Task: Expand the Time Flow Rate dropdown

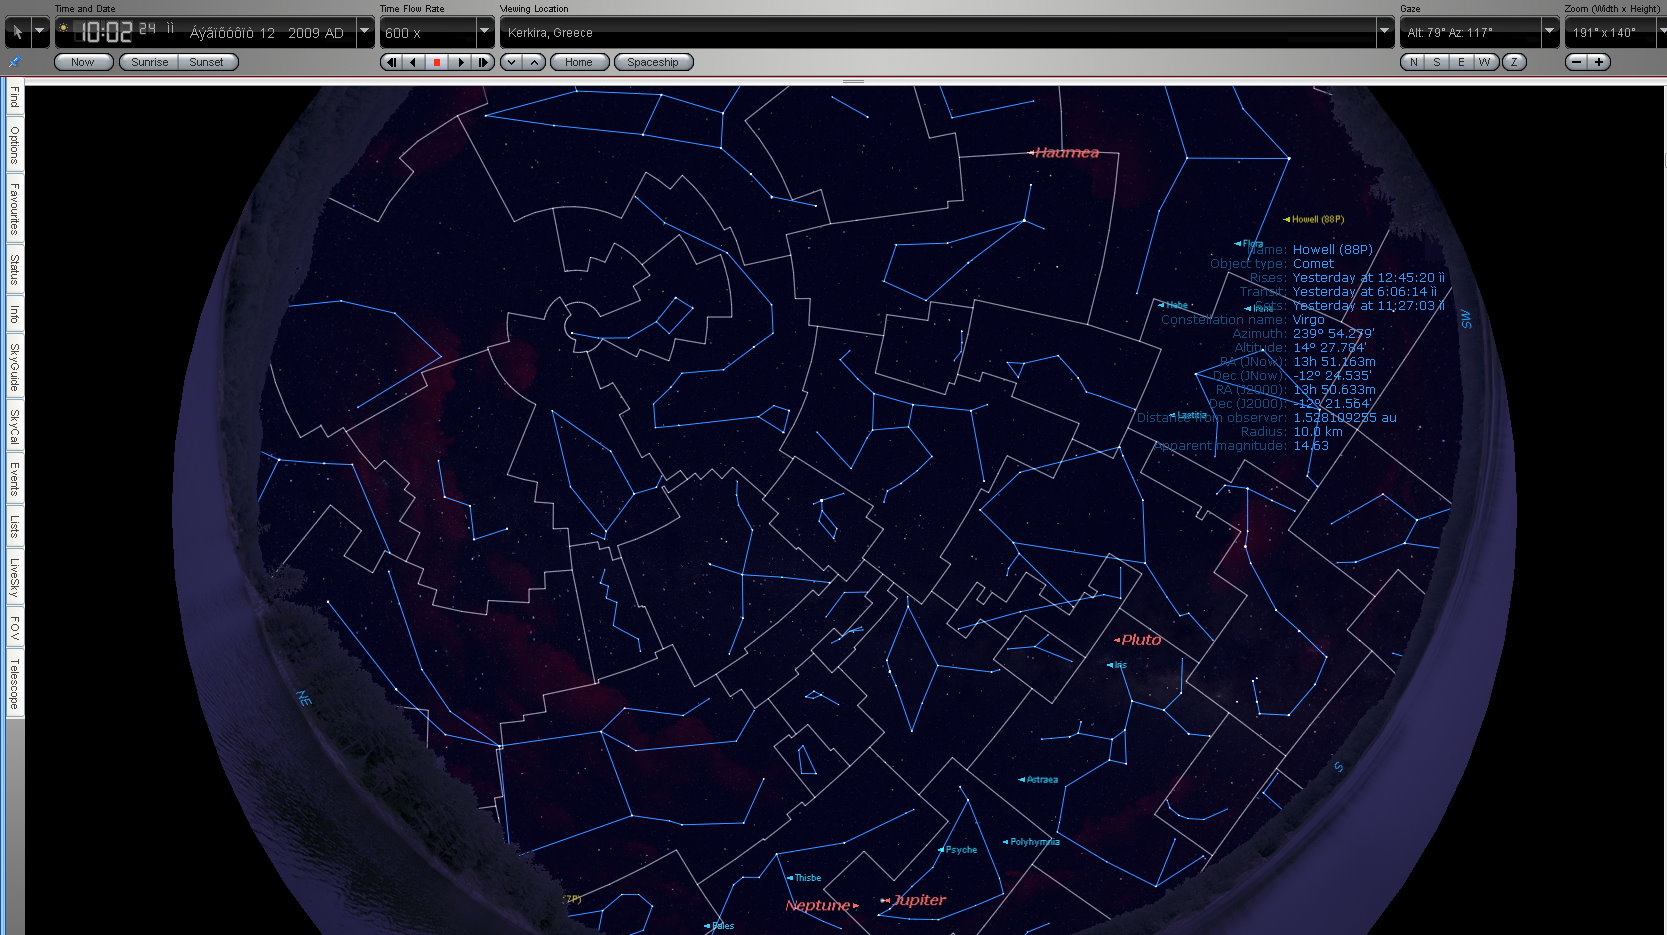Action: point(485,32)
